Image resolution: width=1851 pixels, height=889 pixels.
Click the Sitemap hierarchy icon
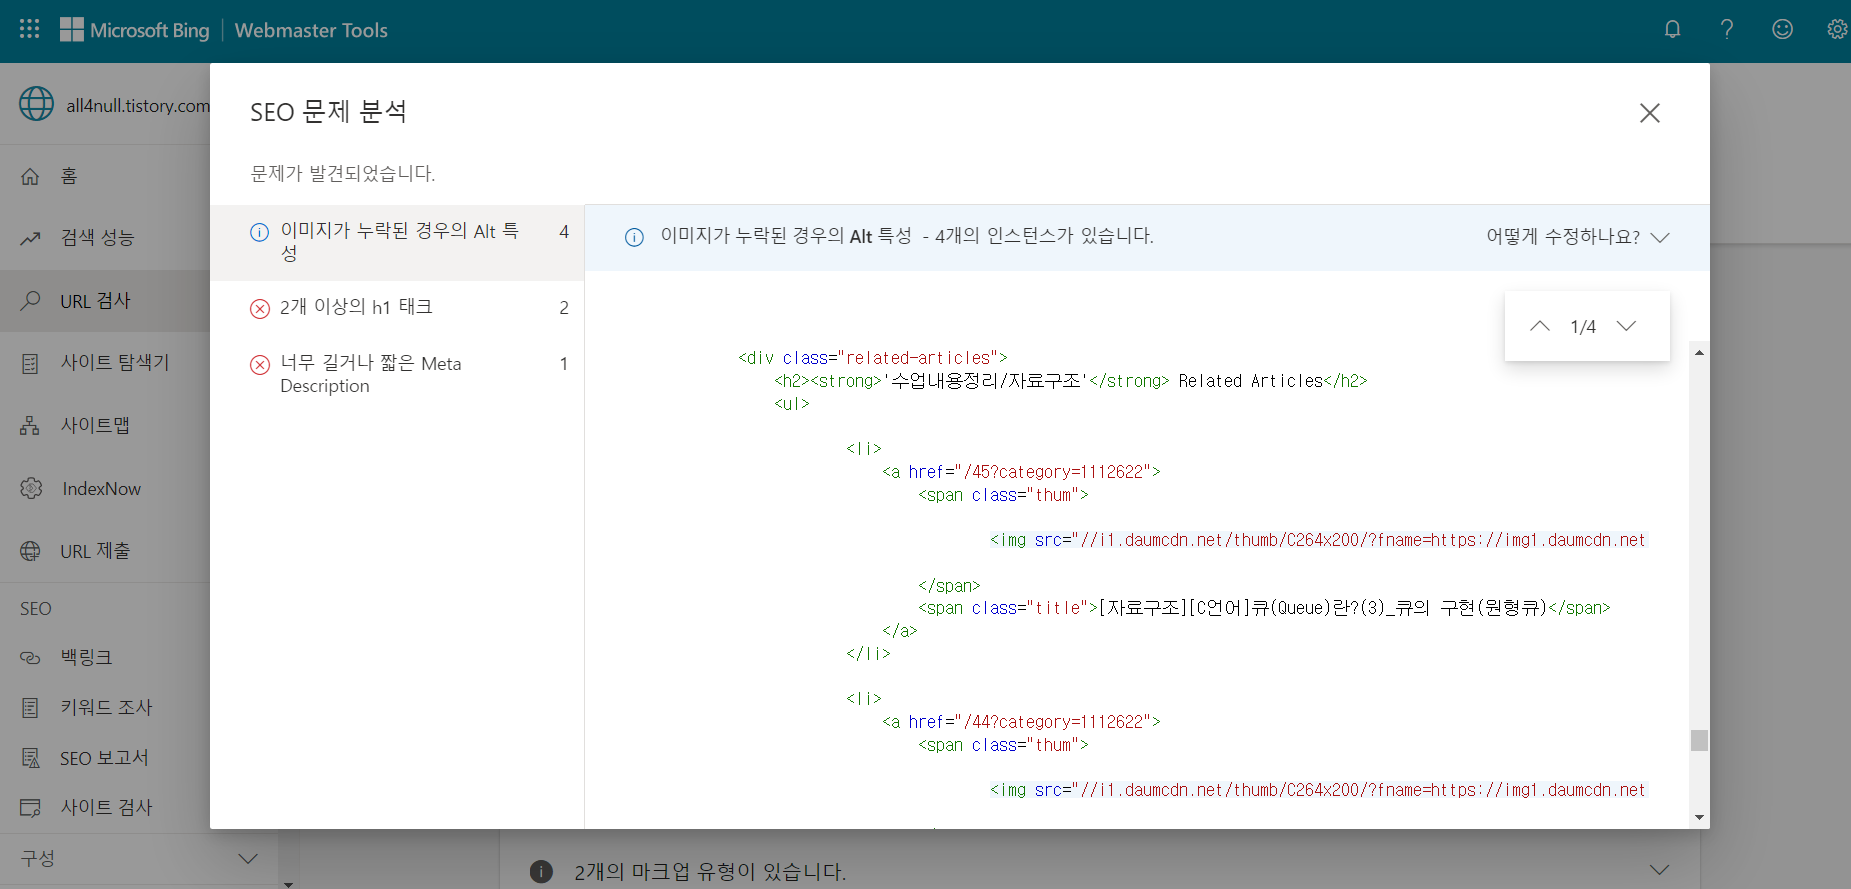[x=31, y=426]
